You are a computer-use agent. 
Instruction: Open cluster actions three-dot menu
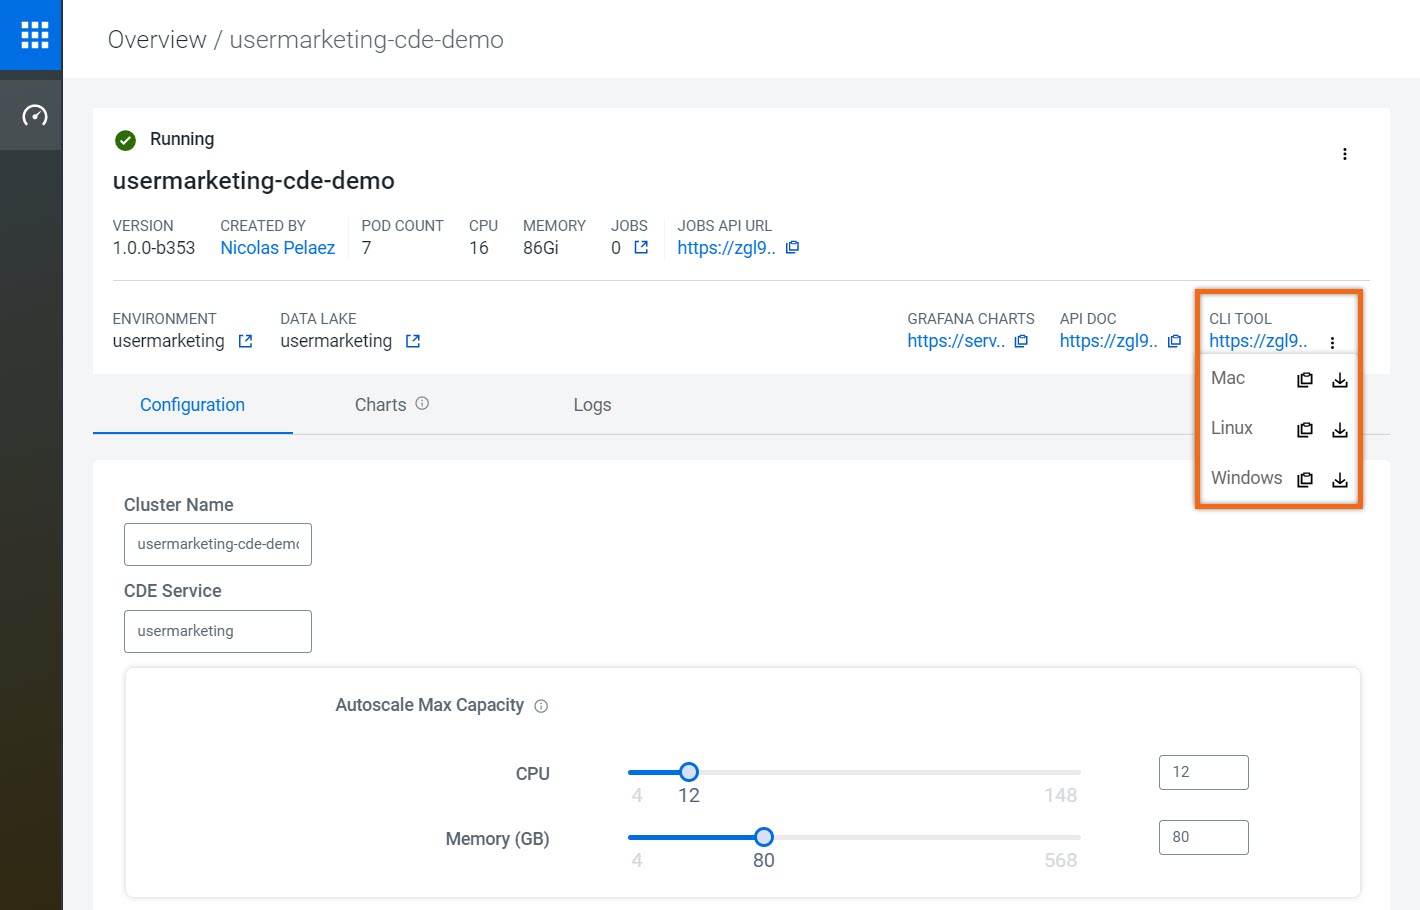[x=1344, y=154]
